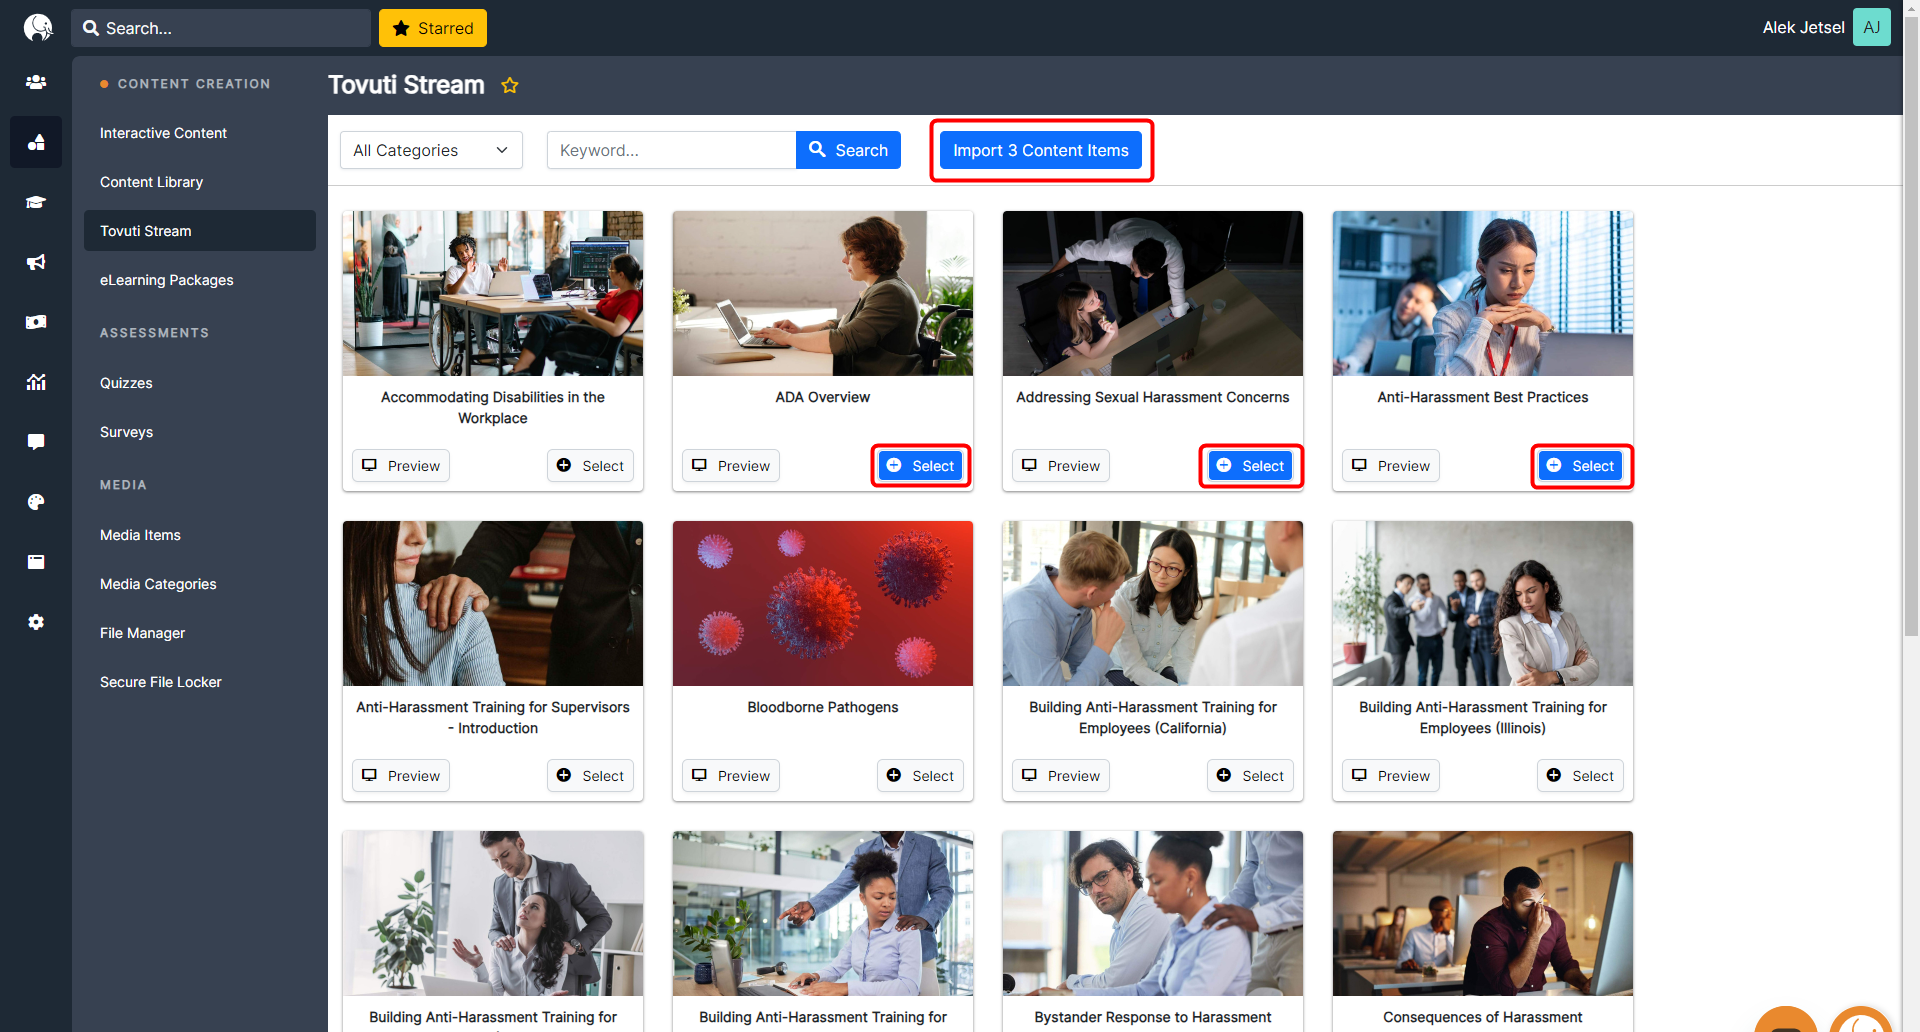Viewport: 1920px width, 1032px height.
Task: Focus the top Search... field
Action: (x=221, y=28)
